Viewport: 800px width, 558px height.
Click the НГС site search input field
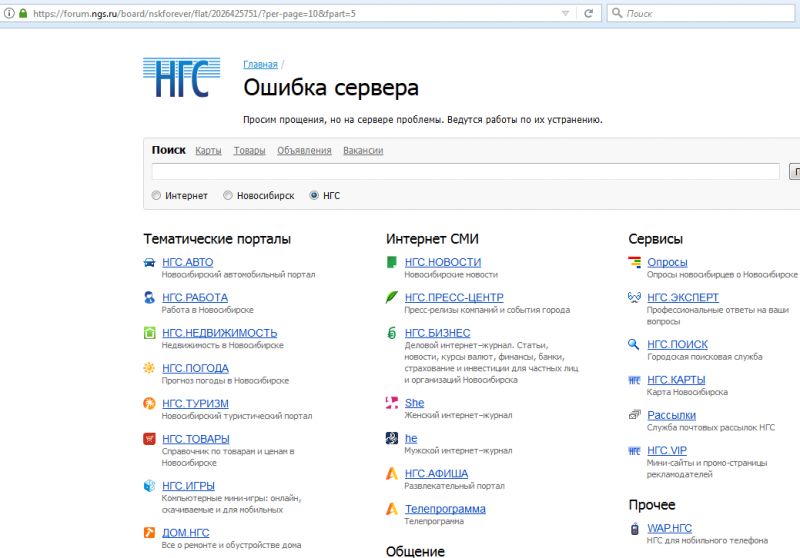tap(465, 171)
